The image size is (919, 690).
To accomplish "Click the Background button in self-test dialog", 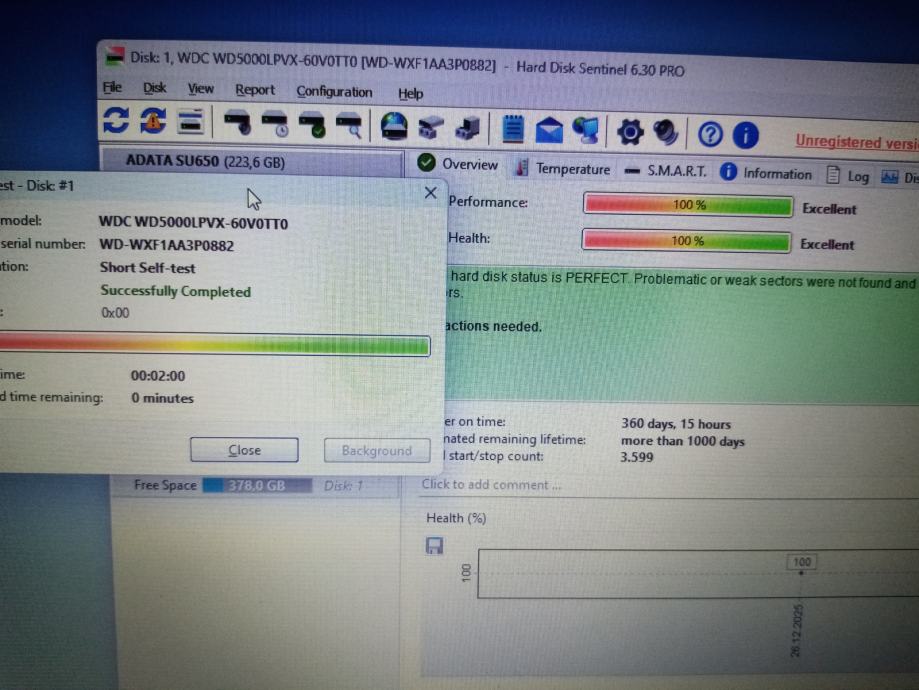I will (x=377, y=450).
